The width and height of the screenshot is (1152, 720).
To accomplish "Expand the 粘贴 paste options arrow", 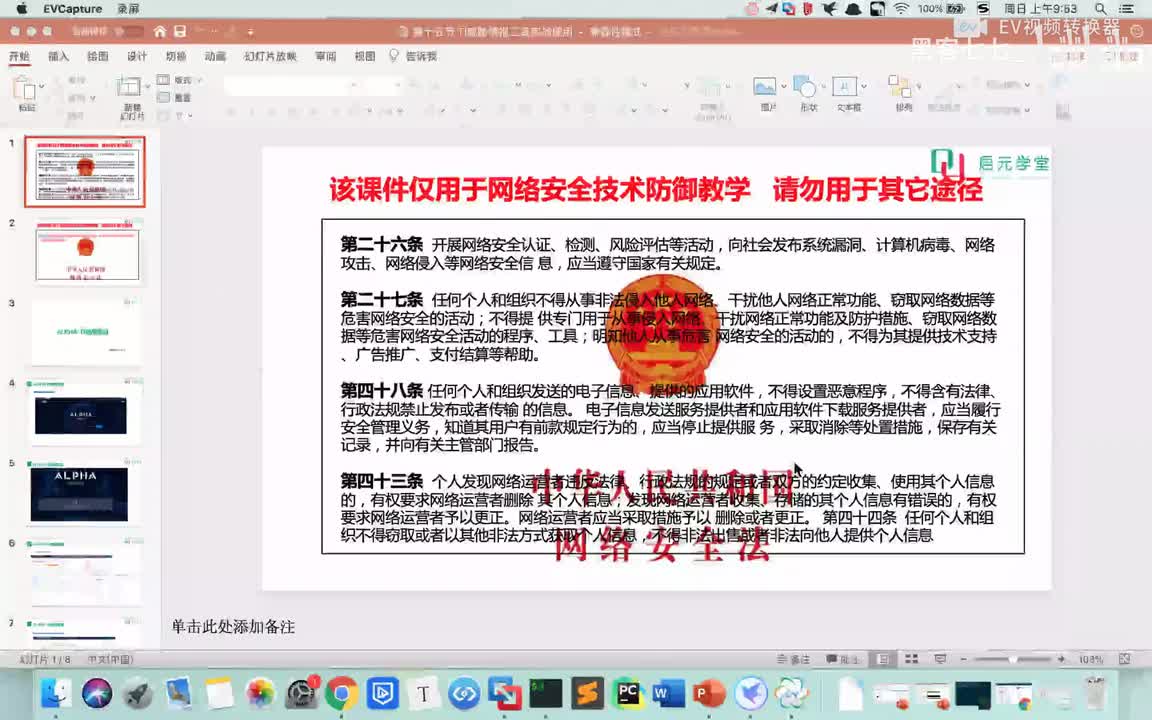I will [x=41, y=87].
